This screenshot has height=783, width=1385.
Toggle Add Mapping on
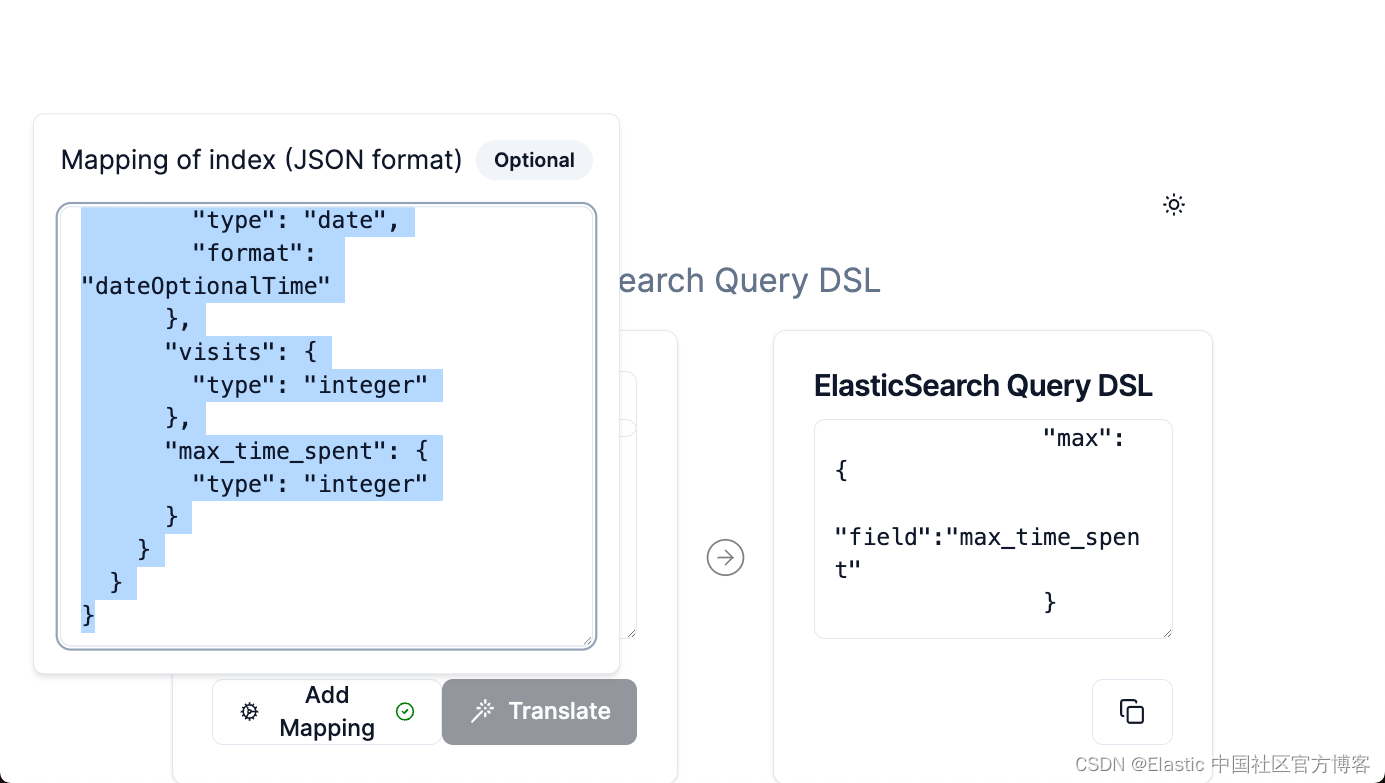click(326, 711)
